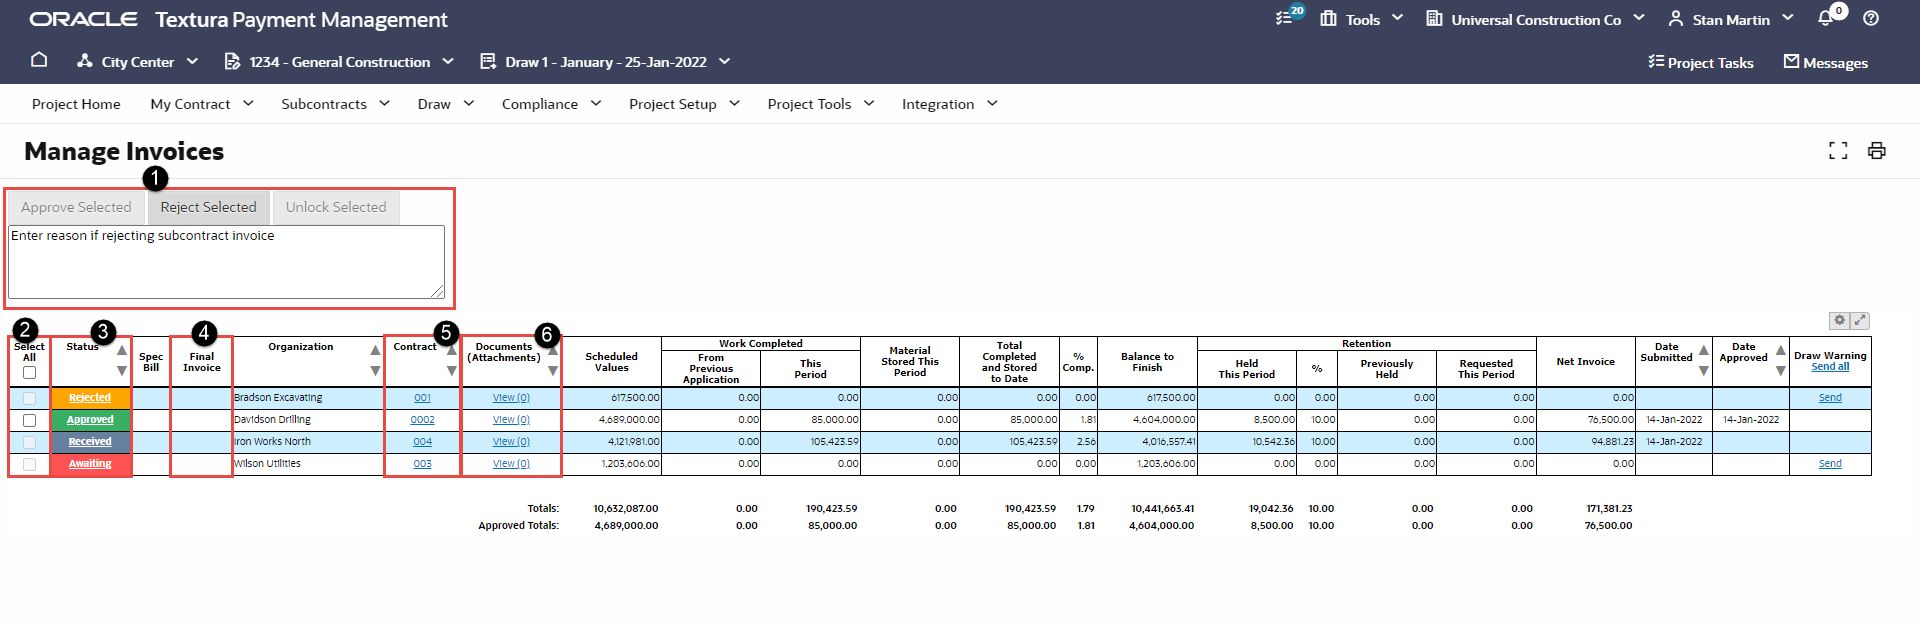
Task: Open the Approved status link
Action: 90,420
